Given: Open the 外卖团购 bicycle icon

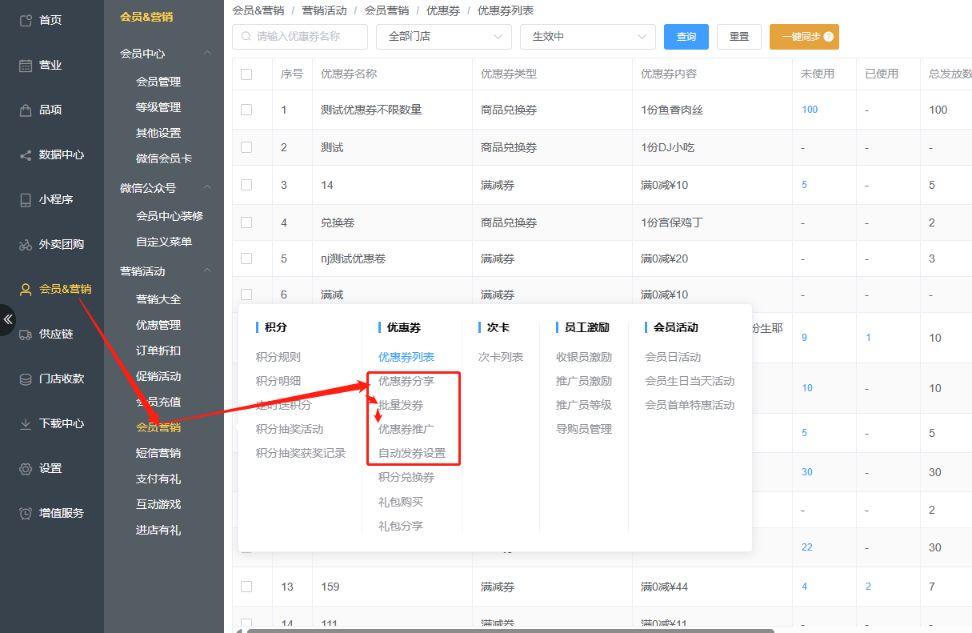Looking at the screenshot, I should (x=25, y=245).
